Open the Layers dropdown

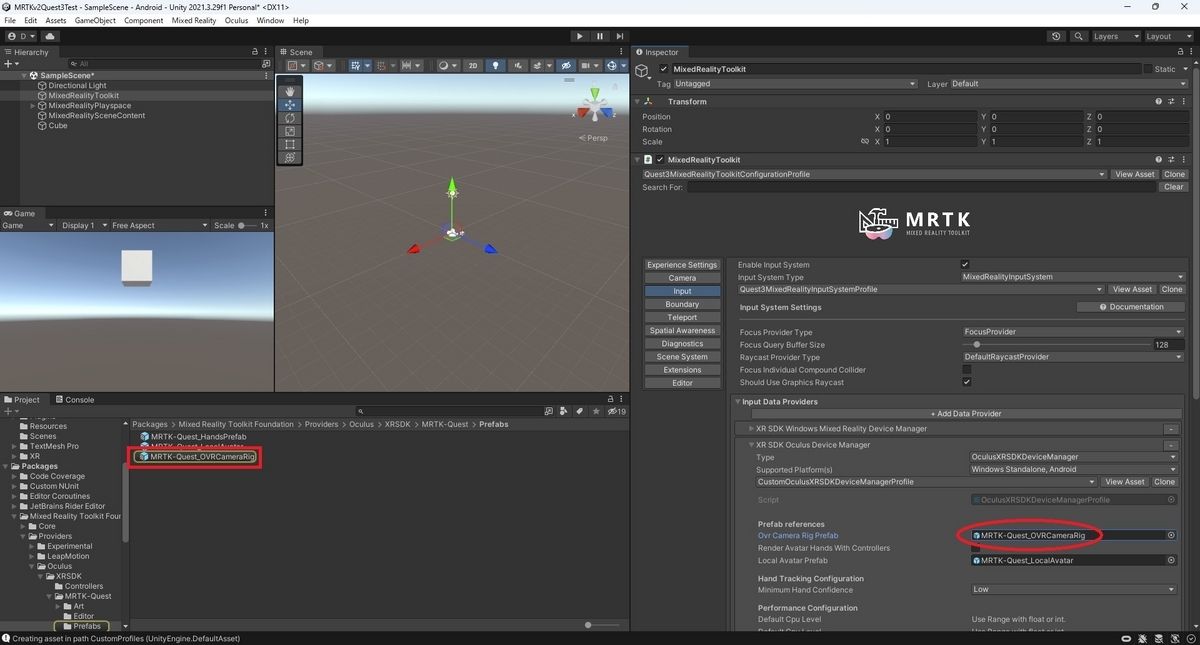[1115, 36]
